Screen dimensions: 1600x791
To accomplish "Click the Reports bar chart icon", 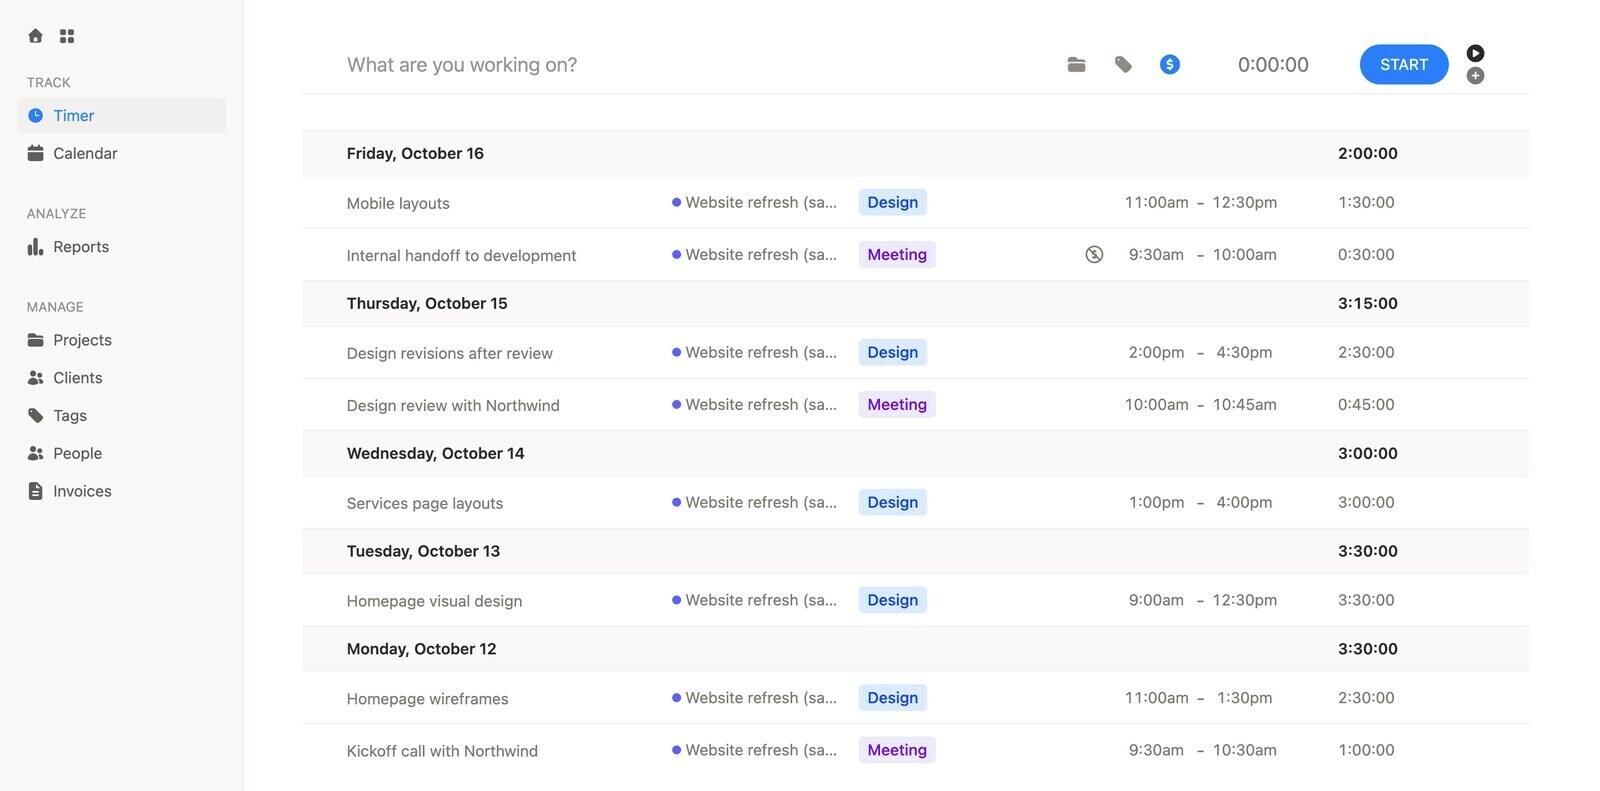I will coord(35,246).
